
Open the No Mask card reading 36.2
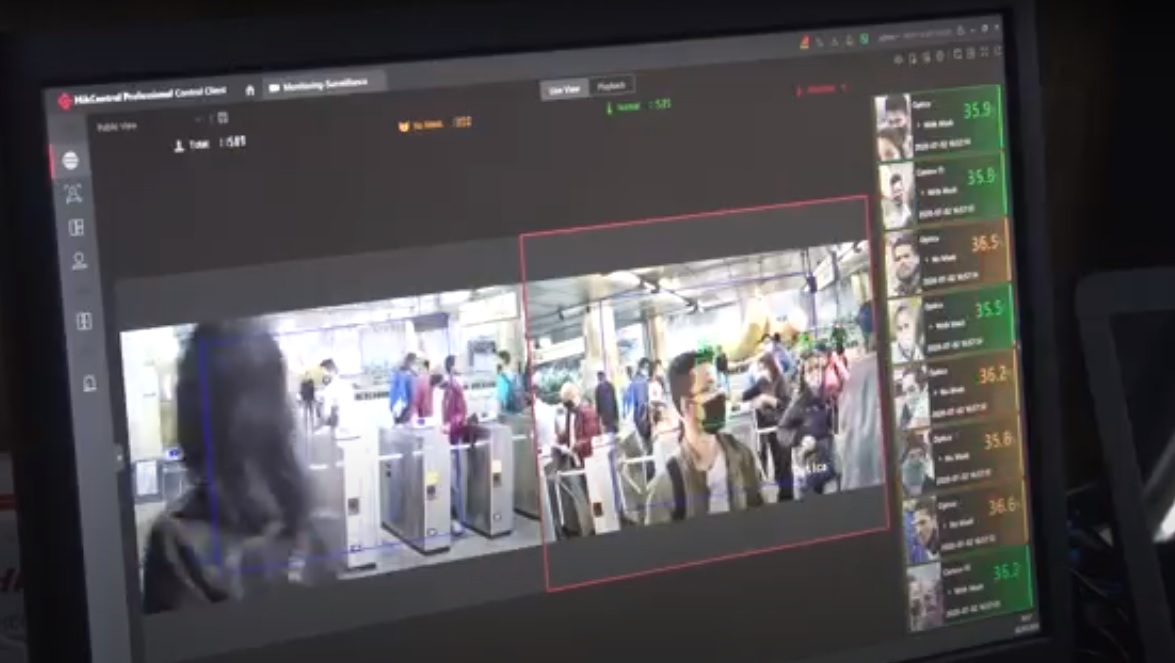tap(957, 389)
